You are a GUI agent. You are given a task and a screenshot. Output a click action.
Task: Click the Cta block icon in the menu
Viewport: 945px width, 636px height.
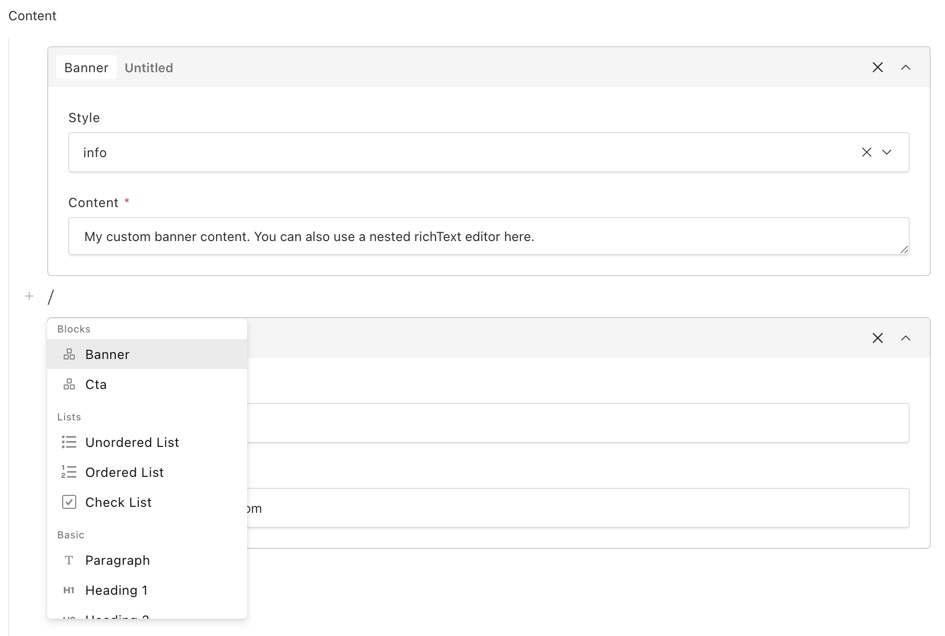pyautogui.click(x=69, y=385)
